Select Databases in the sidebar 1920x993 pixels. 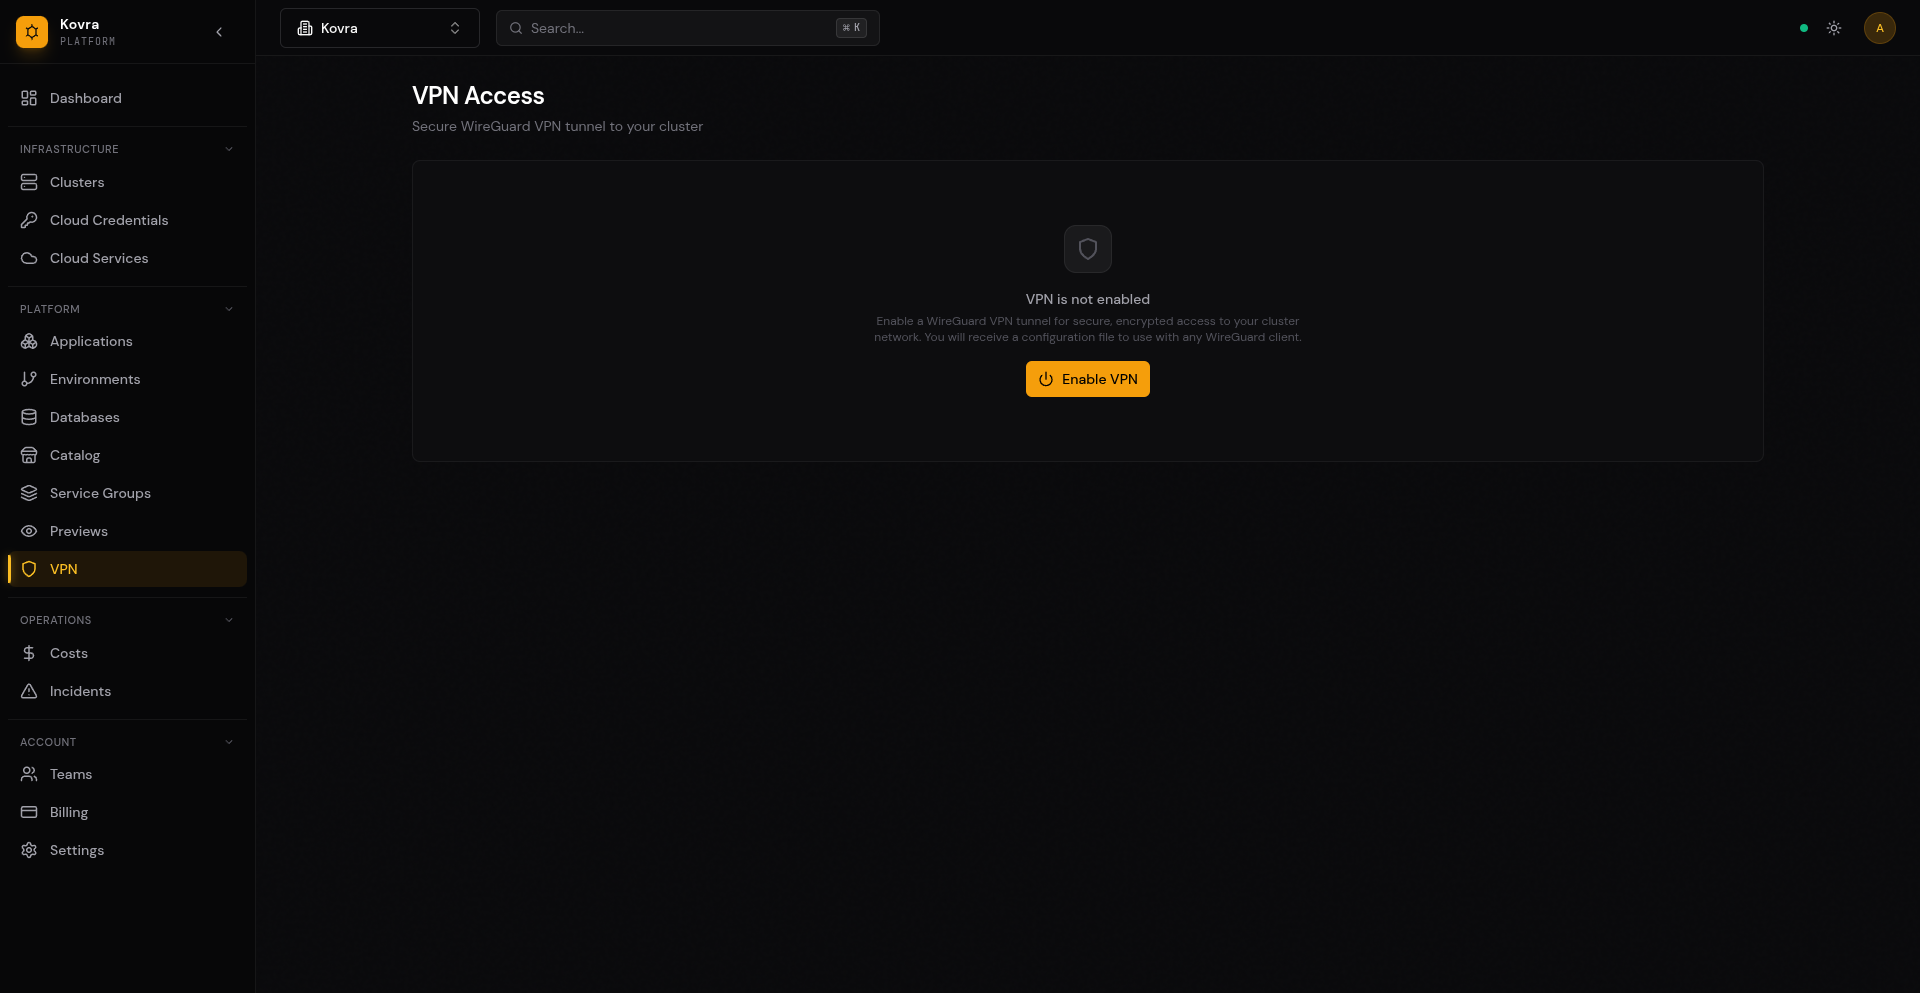pyautogui.click(x=127, y=417)
